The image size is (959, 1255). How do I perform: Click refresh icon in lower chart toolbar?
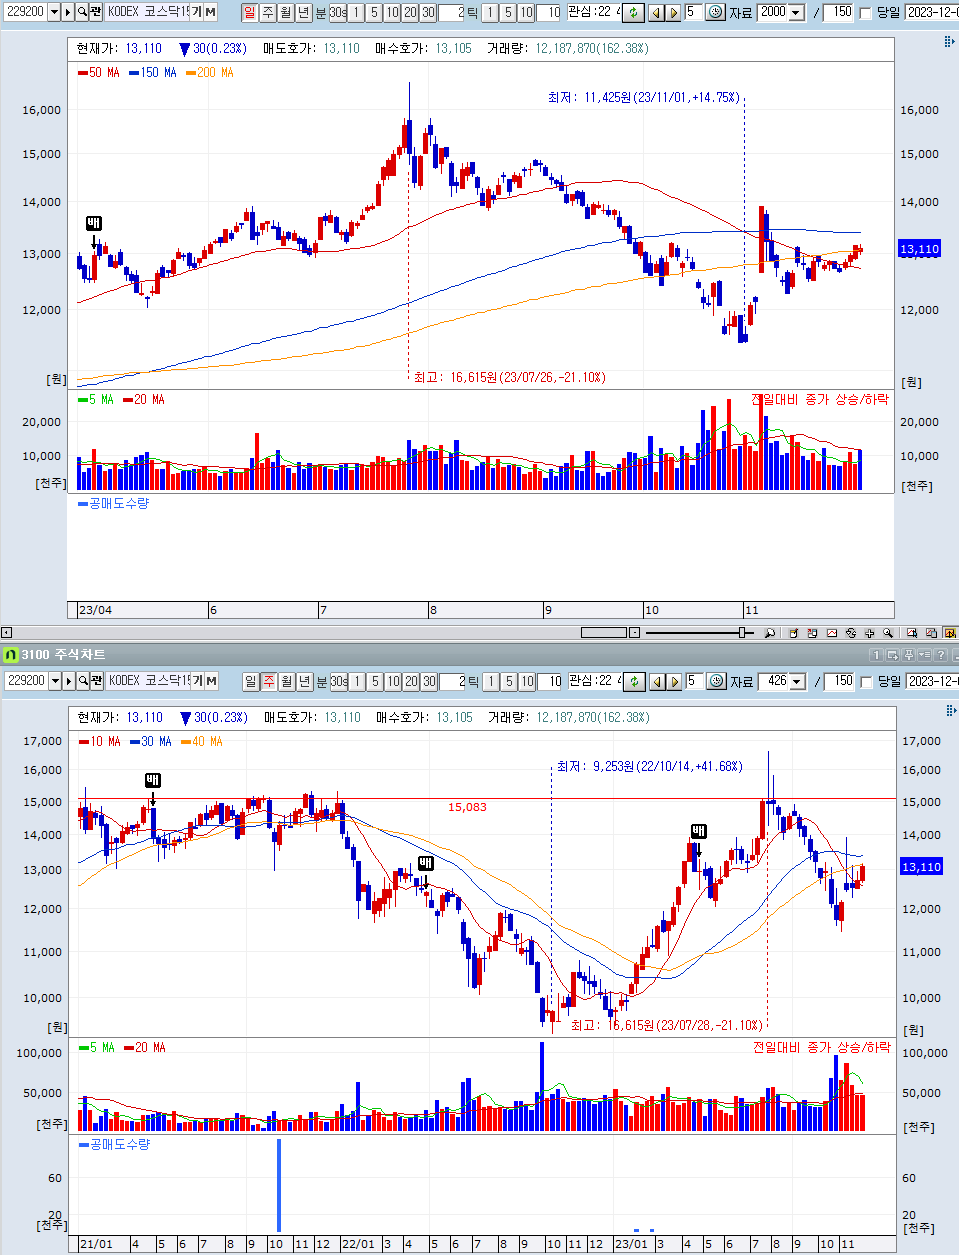pyautogui.click(x=634, y=682)
